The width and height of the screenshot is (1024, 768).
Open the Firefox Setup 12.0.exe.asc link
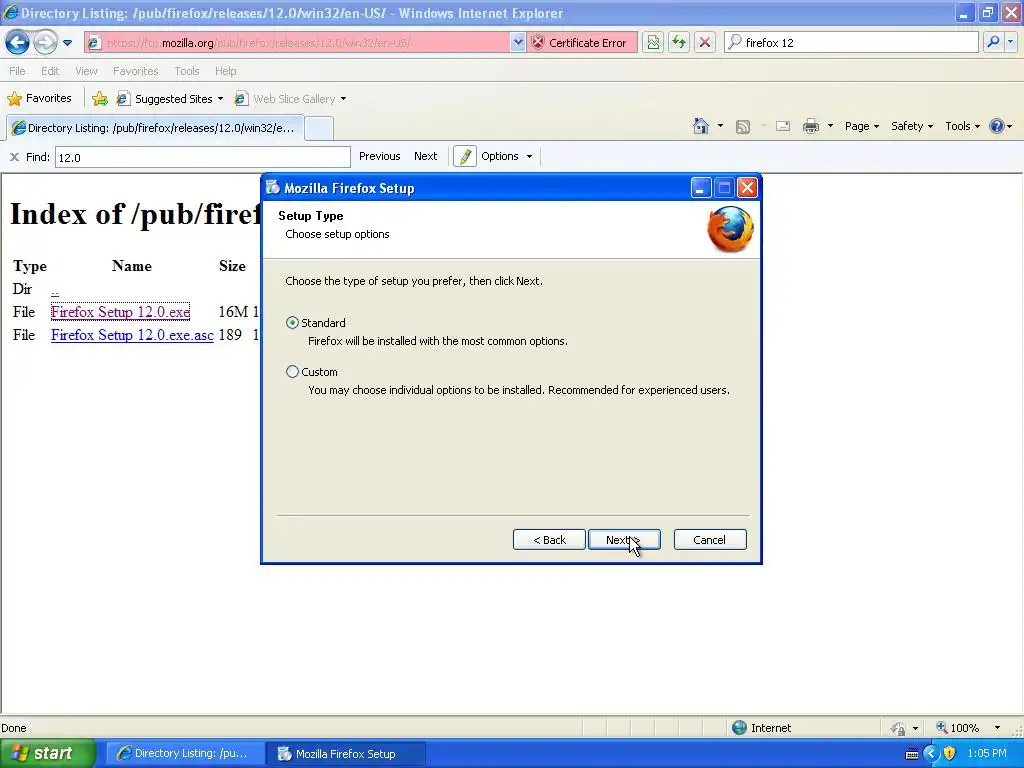[132, 334]
